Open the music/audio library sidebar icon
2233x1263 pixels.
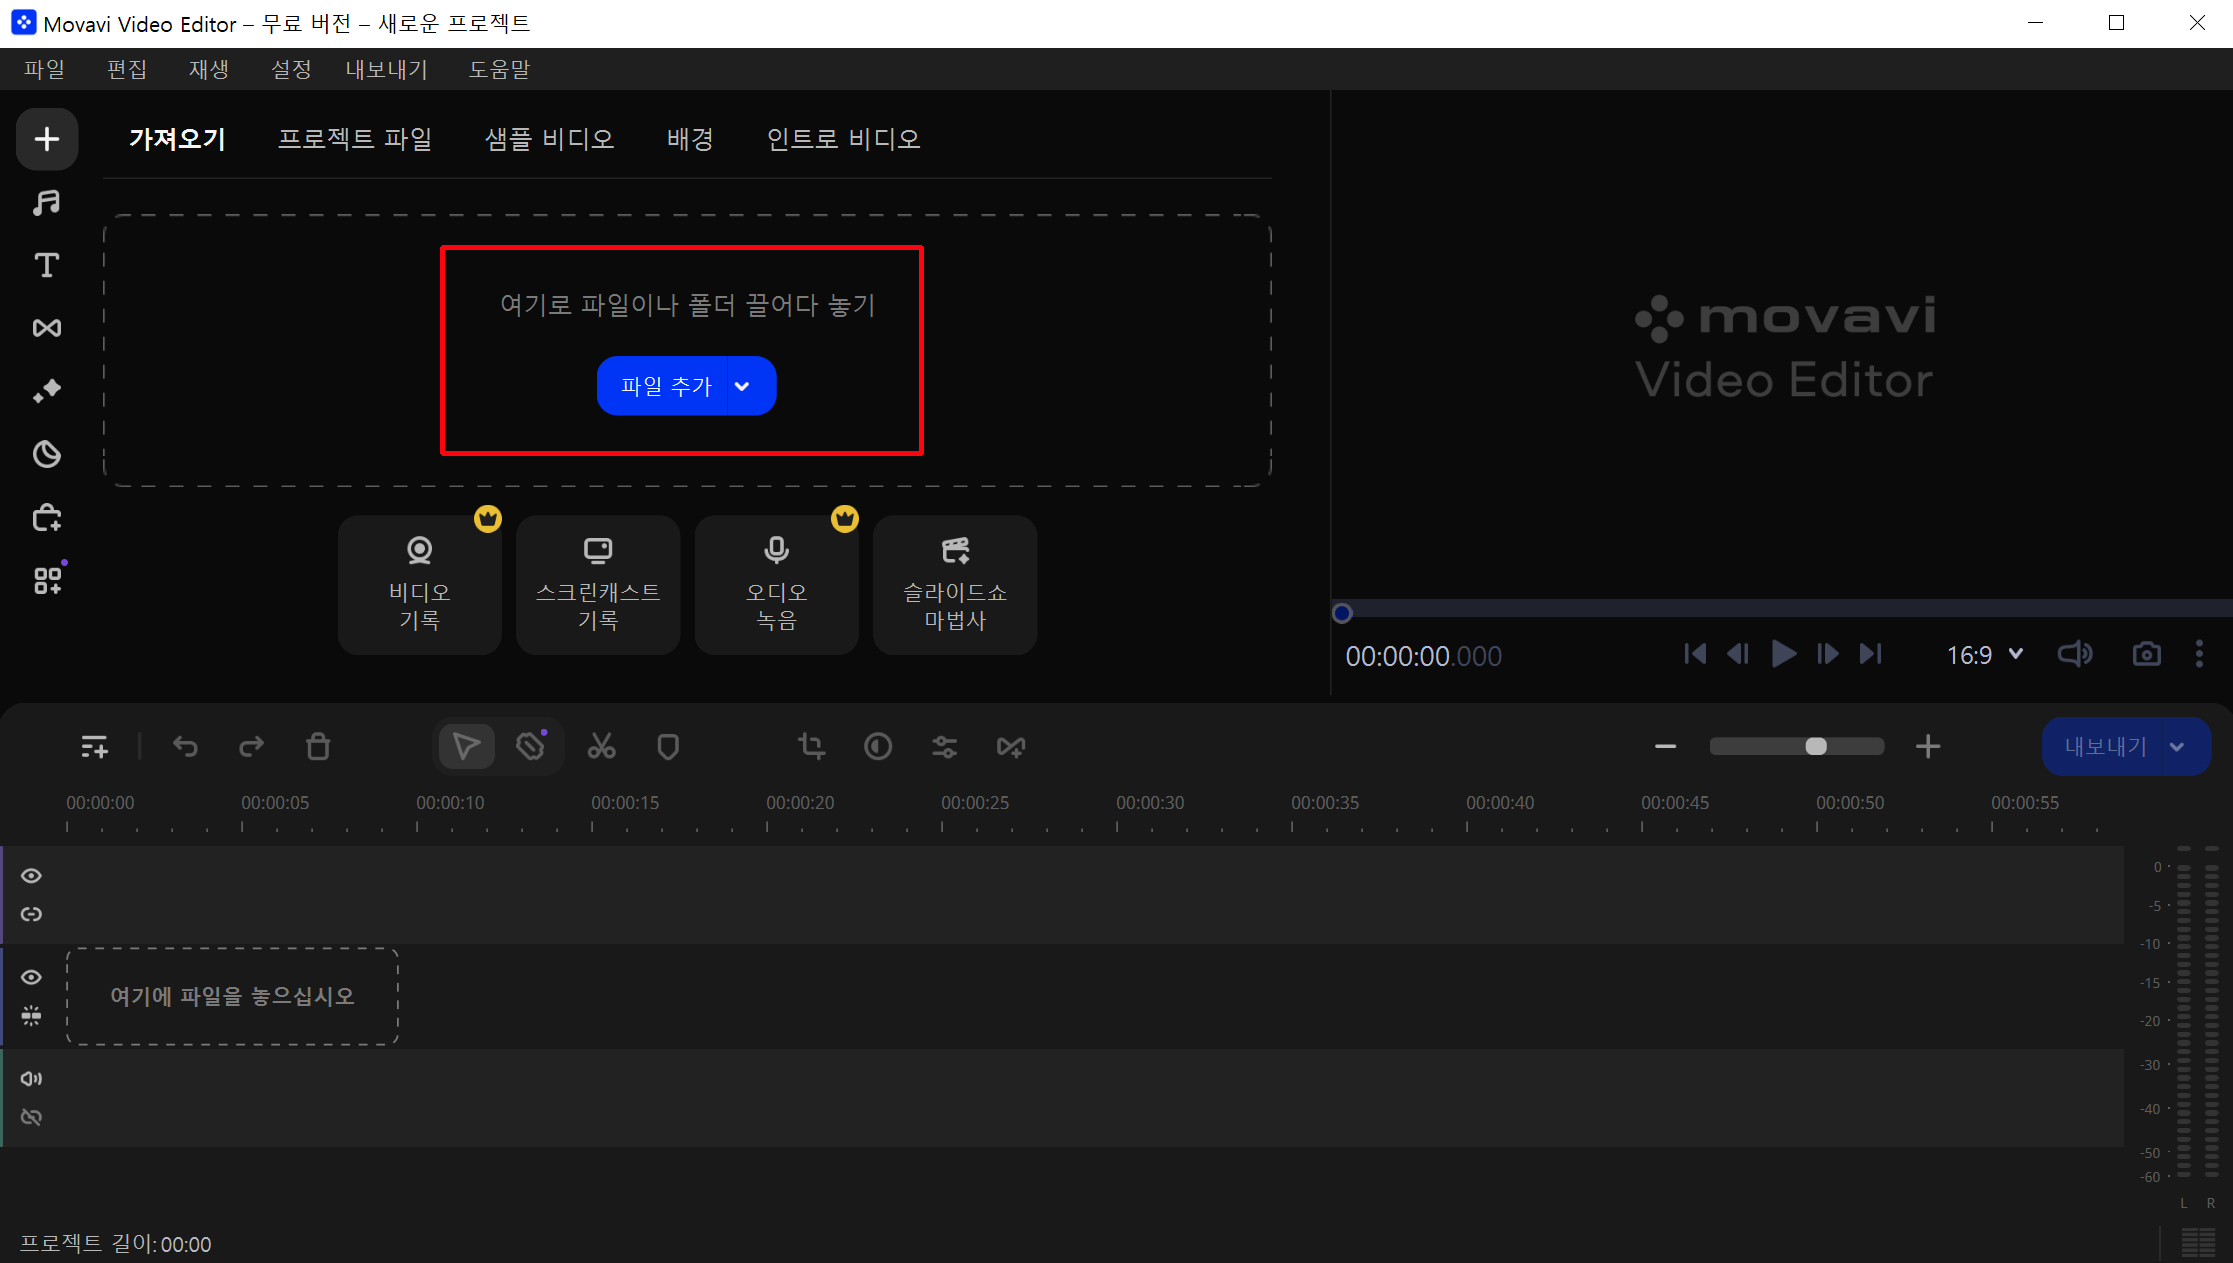46,202
